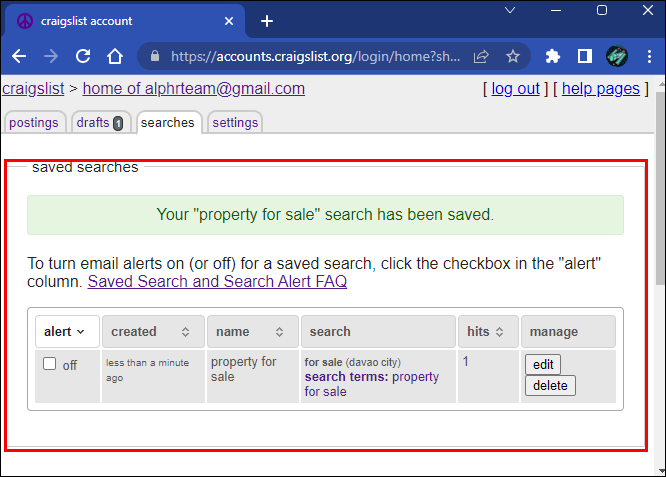This screenshot has width=666, height=477.
Task: Click the craigslist peace sign favicon
Action: [25, 21]
